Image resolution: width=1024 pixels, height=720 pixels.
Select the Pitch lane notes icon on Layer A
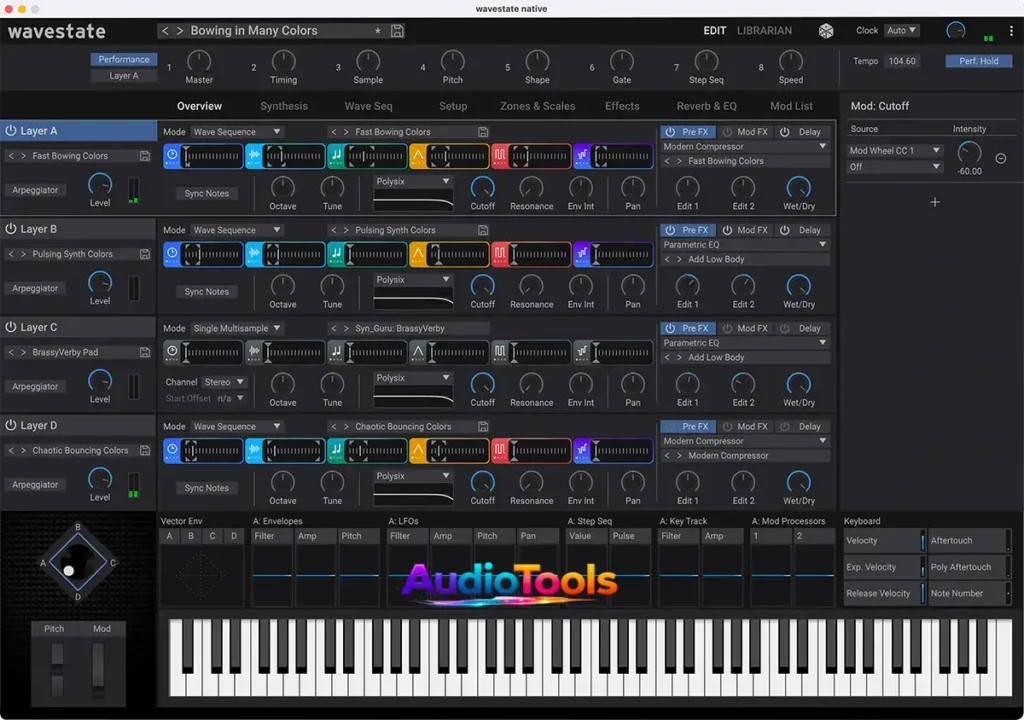[335, 155]
